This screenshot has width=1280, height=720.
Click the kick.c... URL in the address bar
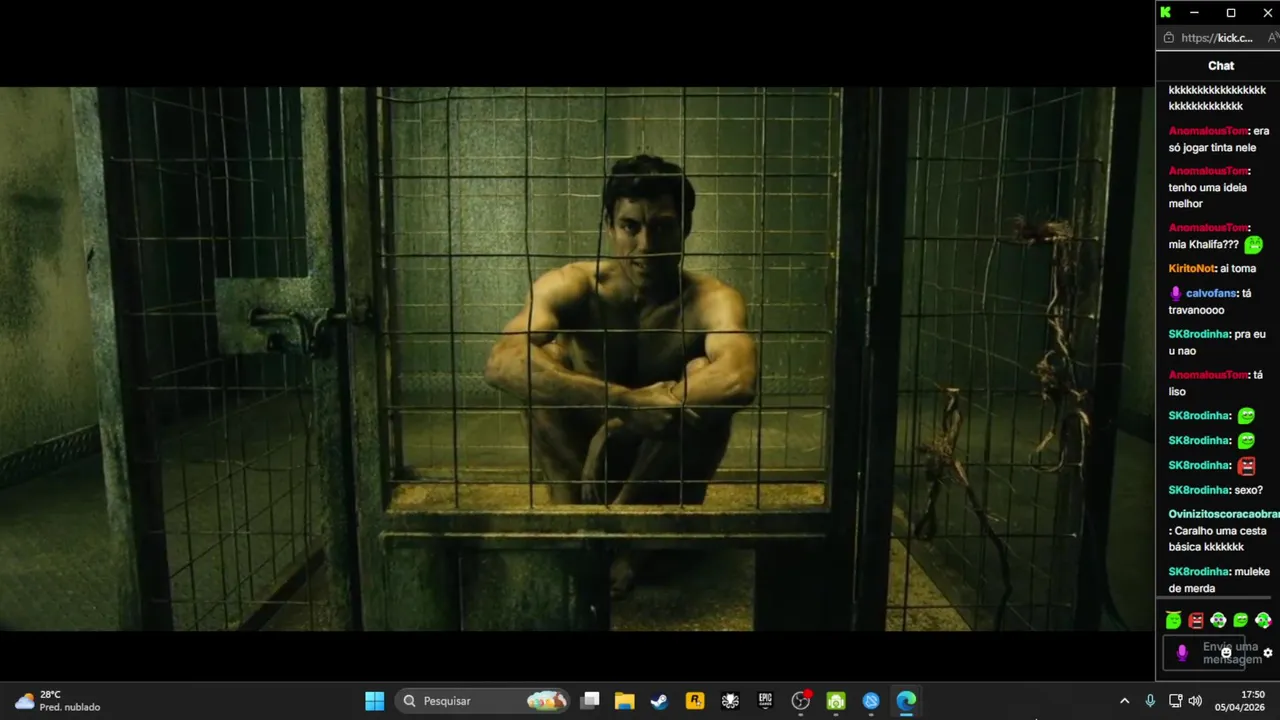click(1217, 38)
